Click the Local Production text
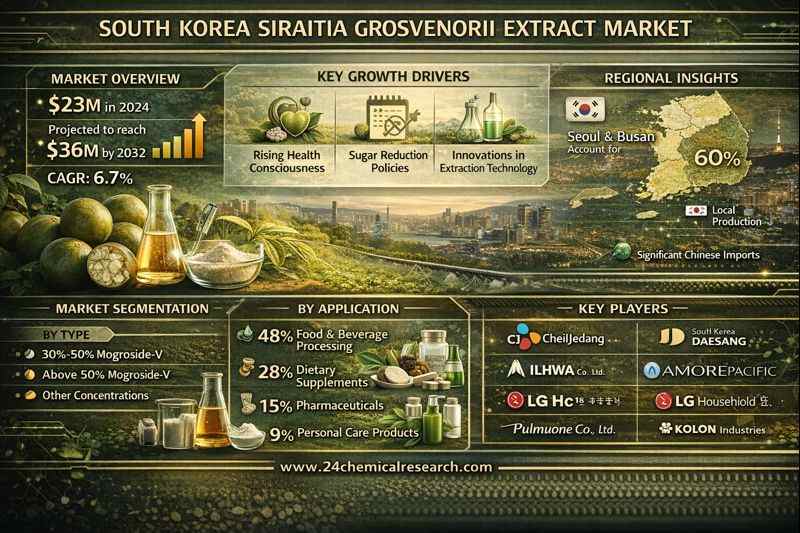This screenshot has width=800, height=533. point(737,216)
